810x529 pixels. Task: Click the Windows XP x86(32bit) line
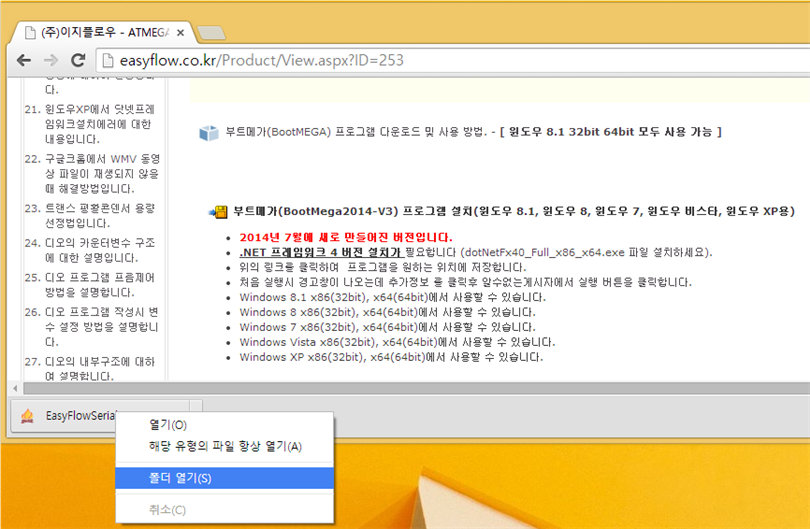(x=391, y=357)
